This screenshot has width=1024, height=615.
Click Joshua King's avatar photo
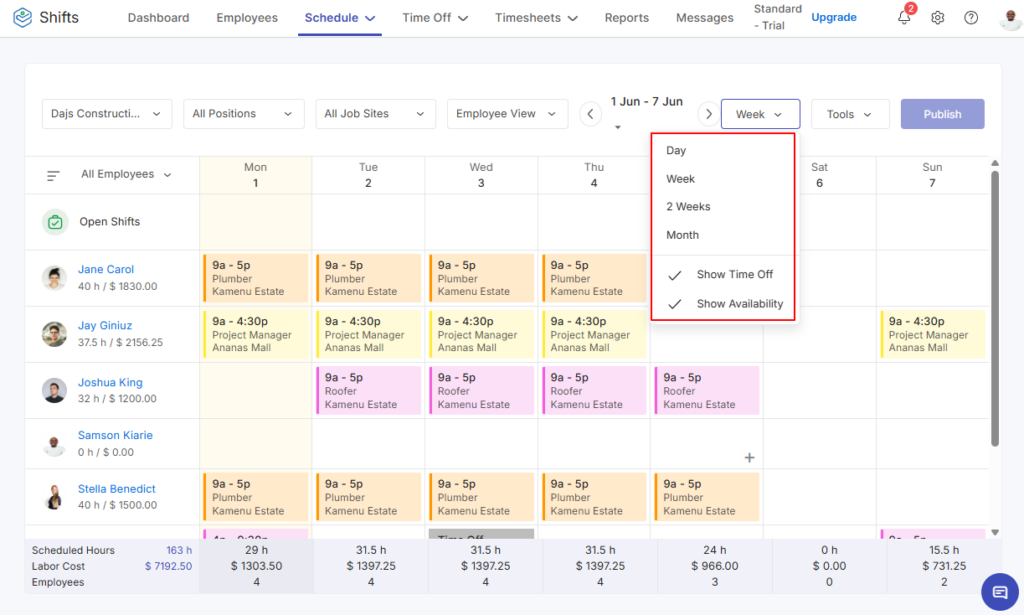(x=54, y=390)
